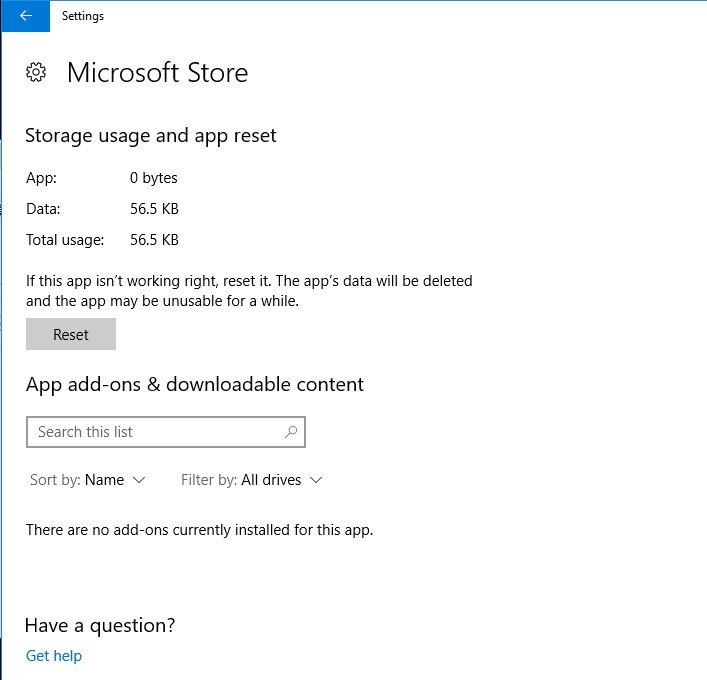Image resolution: width=707 pixels, height=680 pixels.
Task: Click the Data size value '56.5 KB'
Action: (x=154, y=209)
